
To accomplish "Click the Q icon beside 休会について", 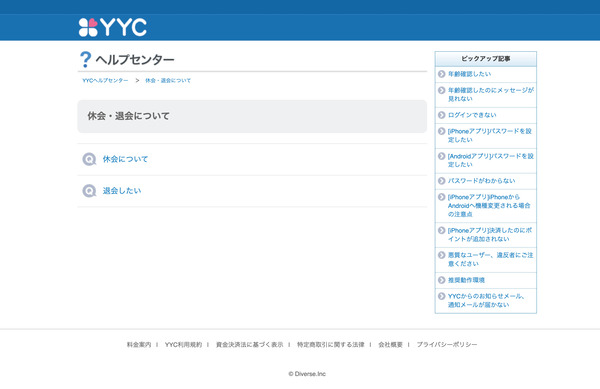I will [89, 159].
